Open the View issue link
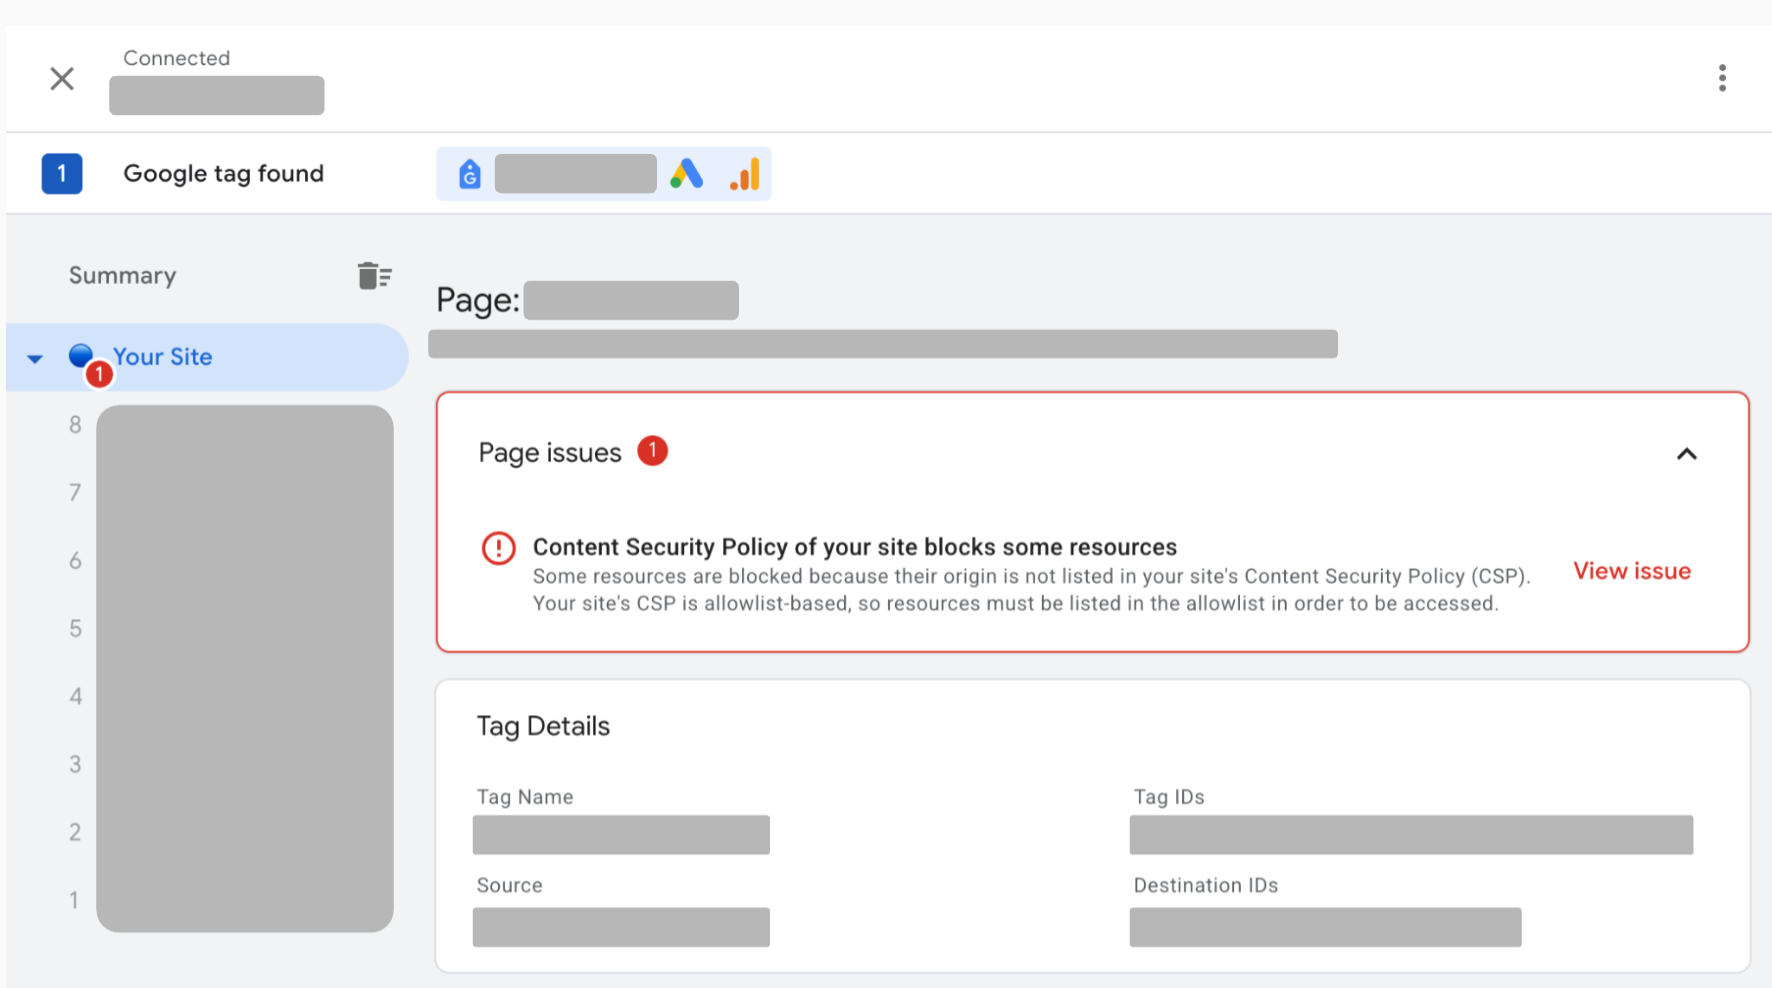The height and width of the screenshot is (988, 1772). 1631,570
